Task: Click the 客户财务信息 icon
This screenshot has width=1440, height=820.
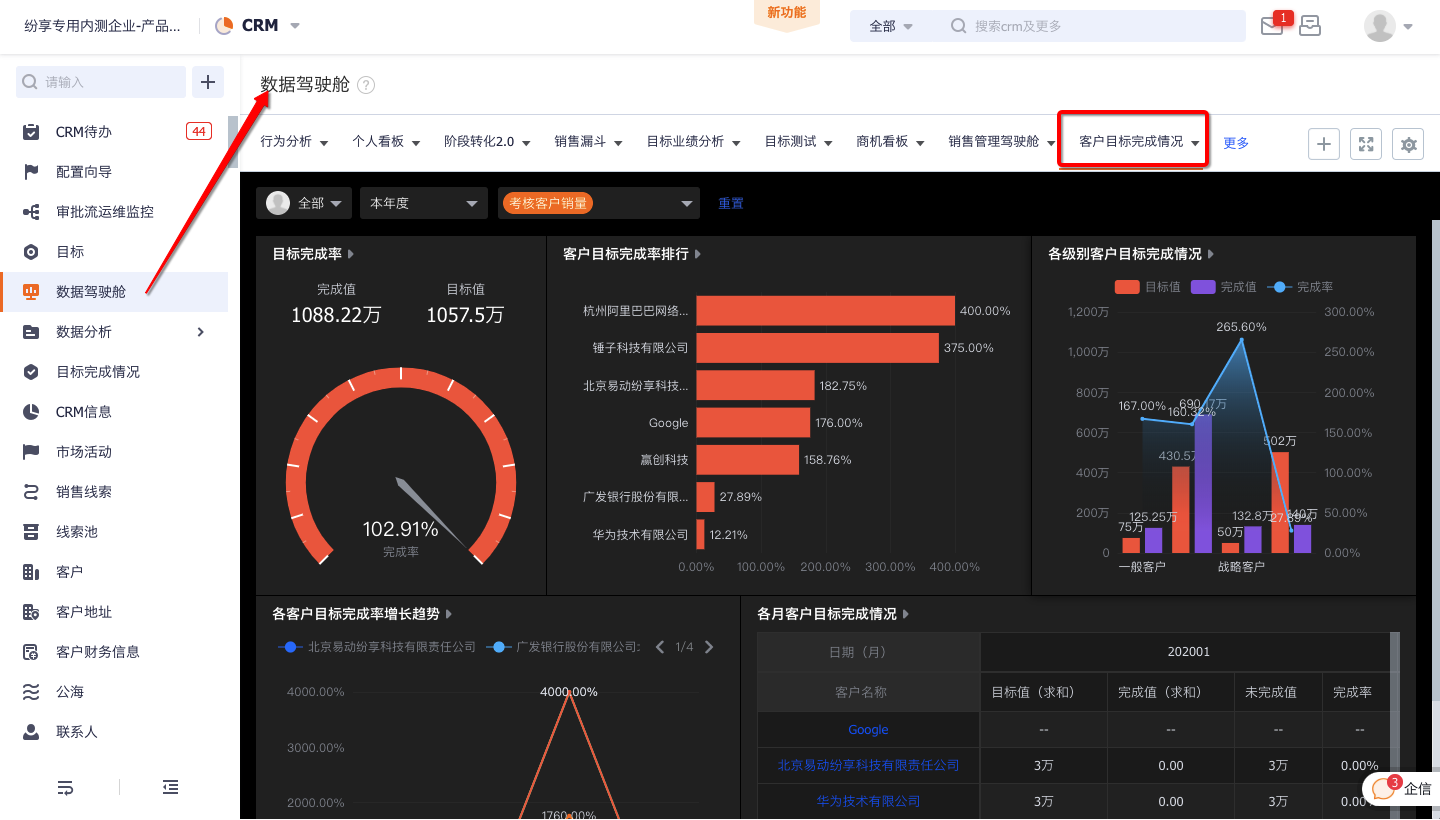Action: (x=31, y=652)
